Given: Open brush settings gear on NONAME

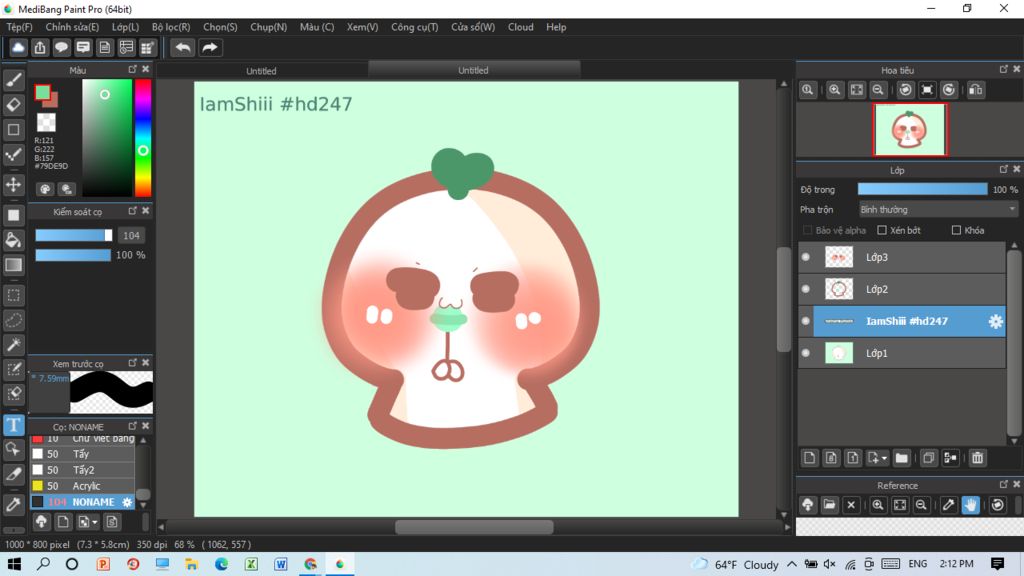Looking at the screenshot, I should coord(127,502).
